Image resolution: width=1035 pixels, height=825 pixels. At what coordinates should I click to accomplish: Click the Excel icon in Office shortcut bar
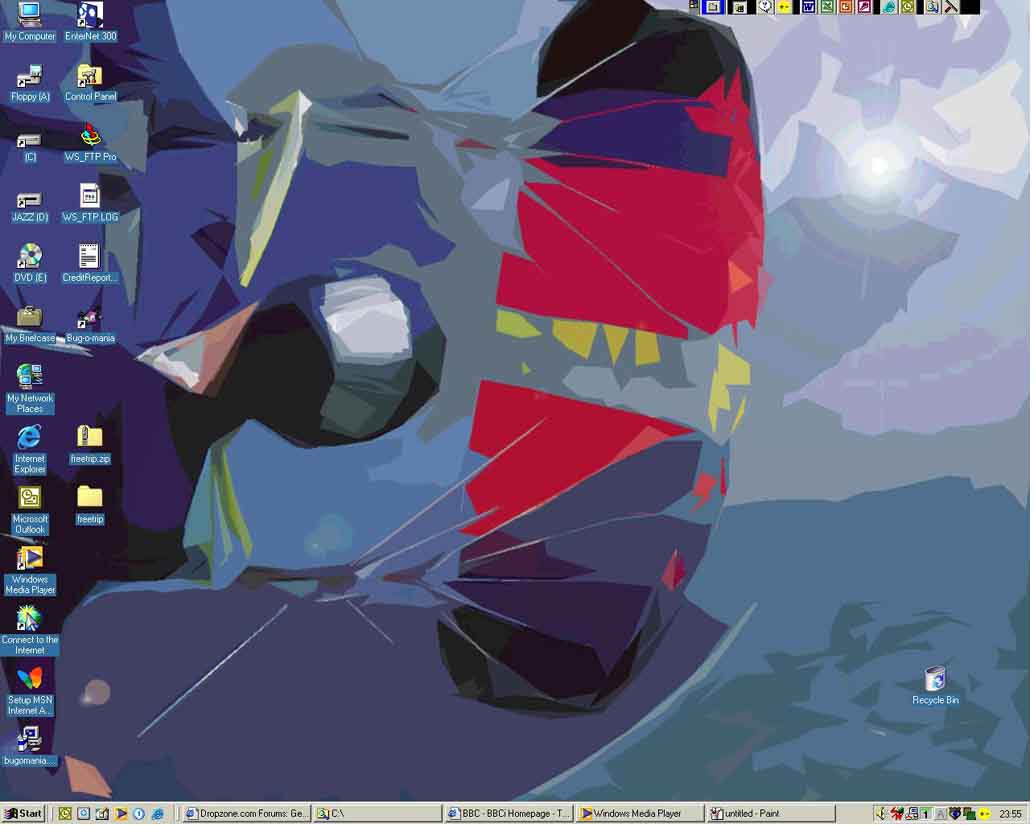click(827, 7)
